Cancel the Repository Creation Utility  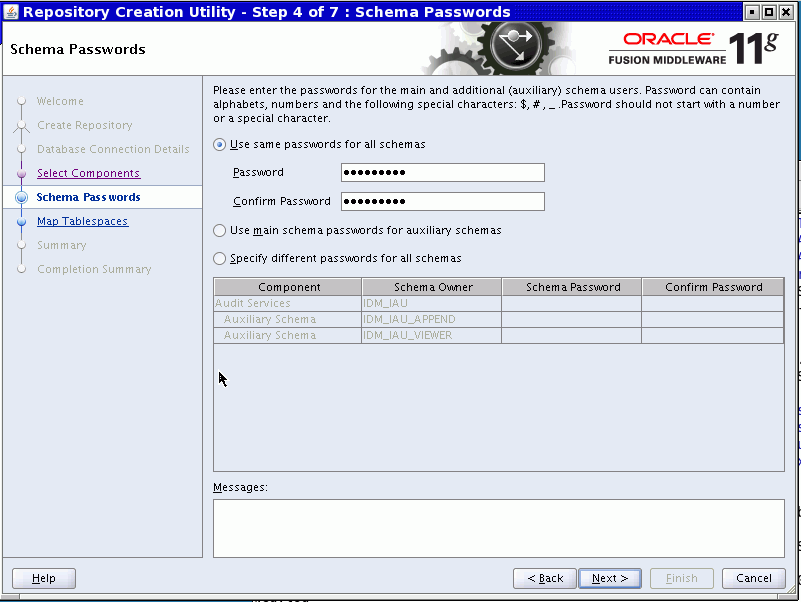point(753,578)
